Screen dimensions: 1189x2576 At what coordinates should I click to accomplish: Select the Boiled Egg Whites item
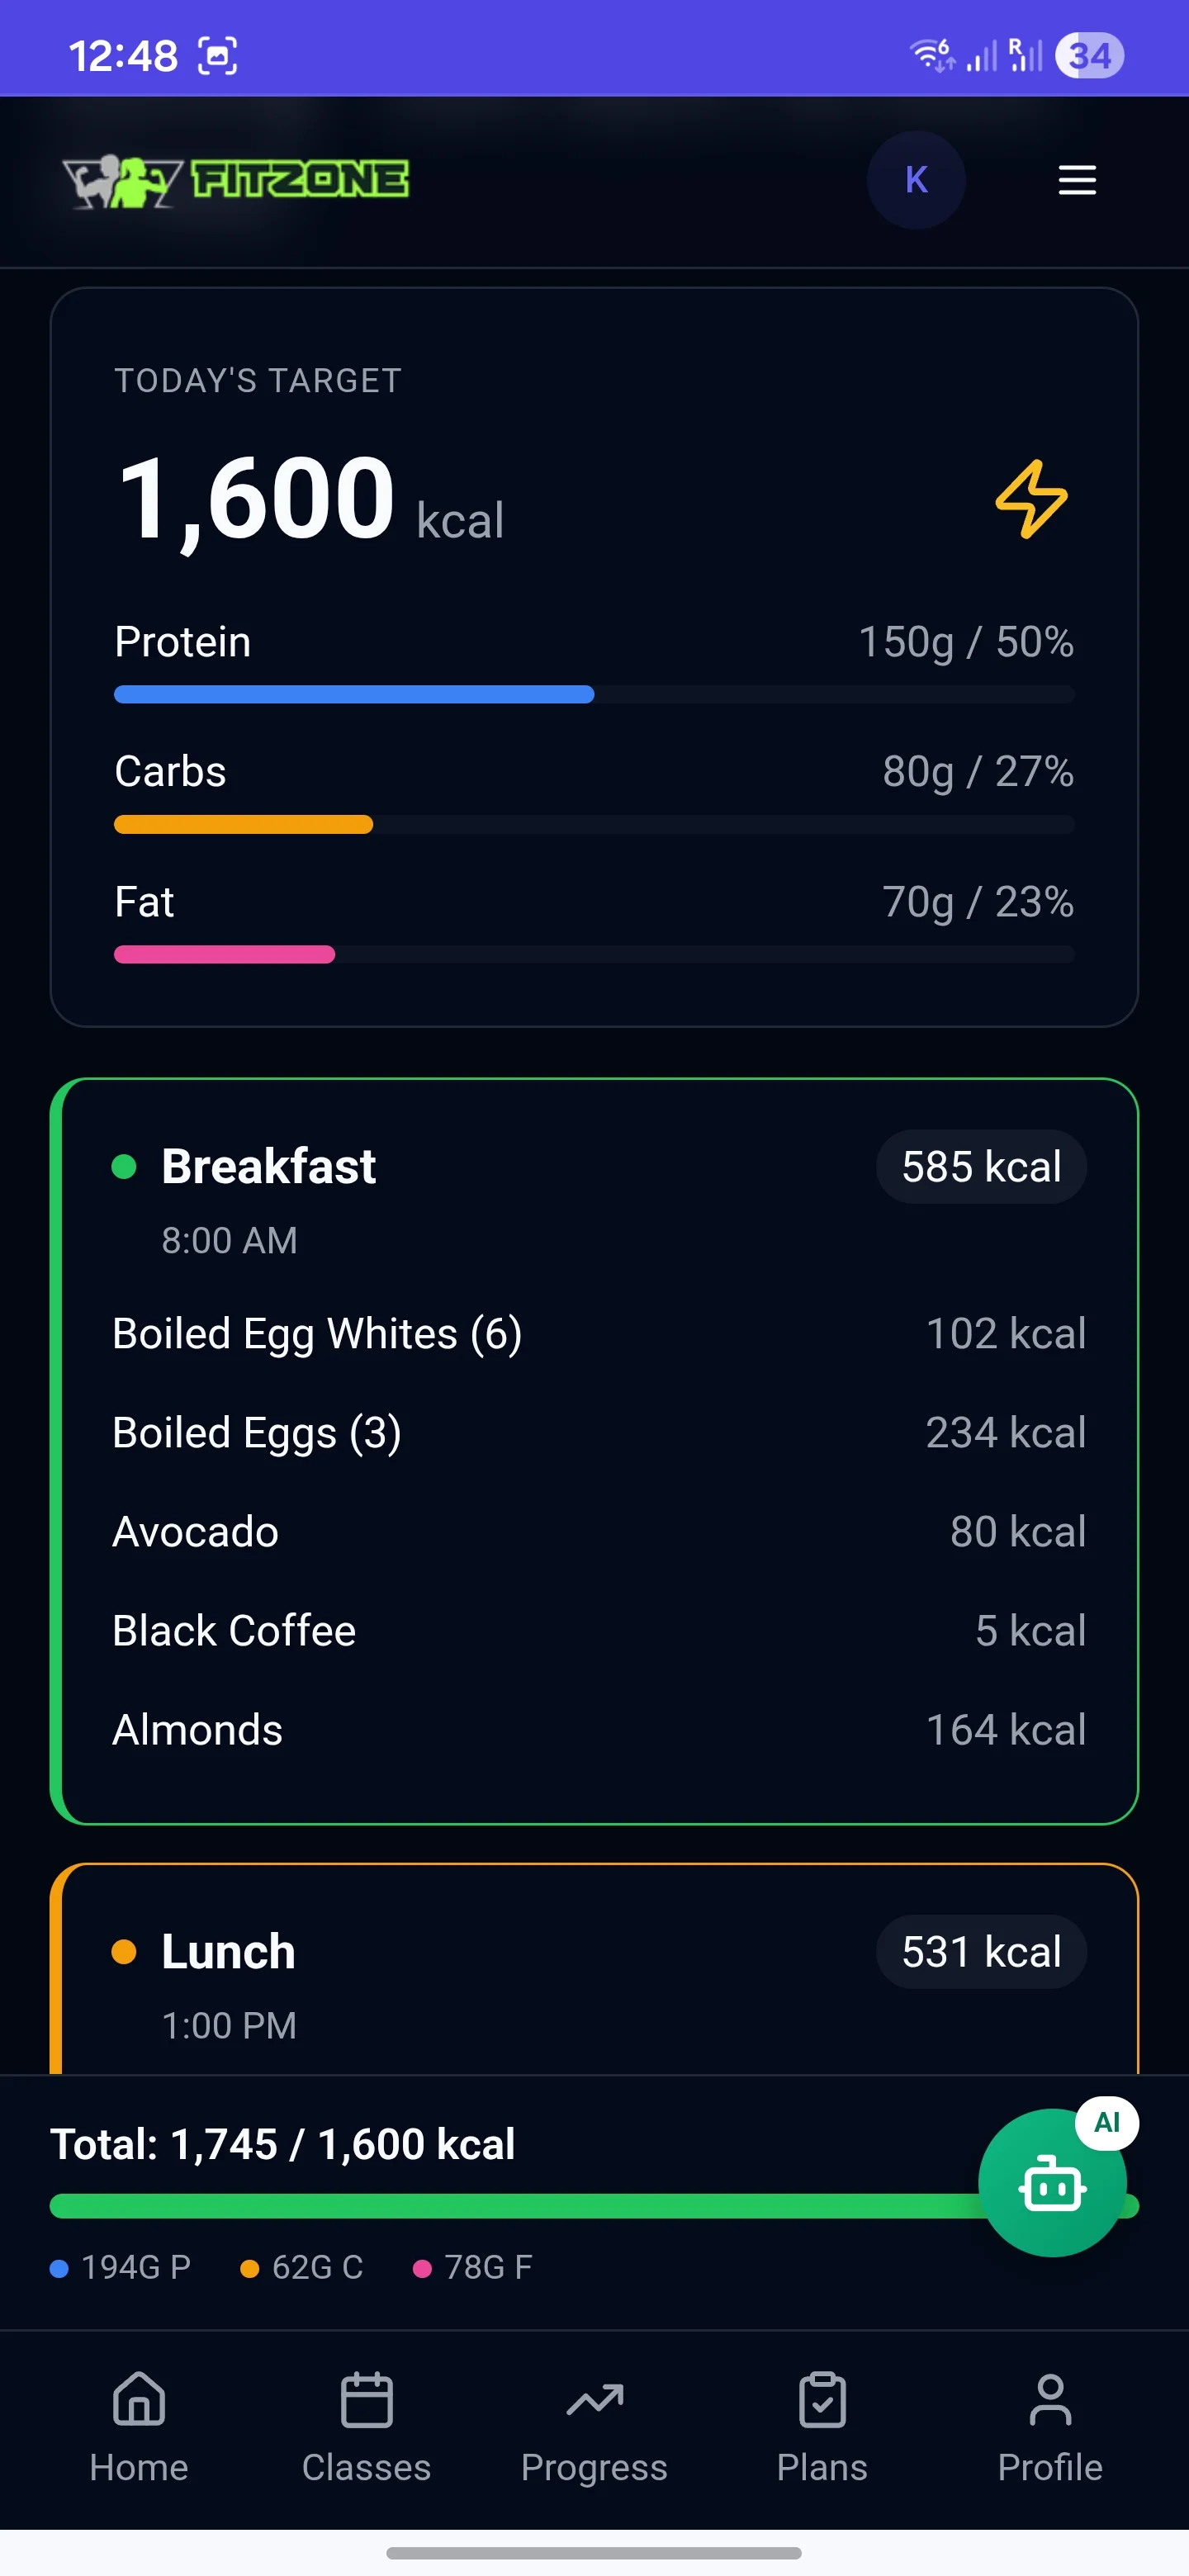[317, 1334]
